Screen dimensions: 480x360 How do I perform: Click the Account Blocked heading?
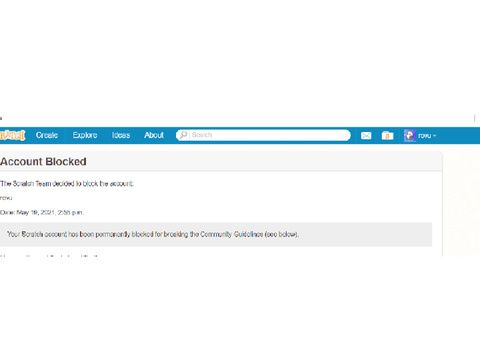[43, 162]
